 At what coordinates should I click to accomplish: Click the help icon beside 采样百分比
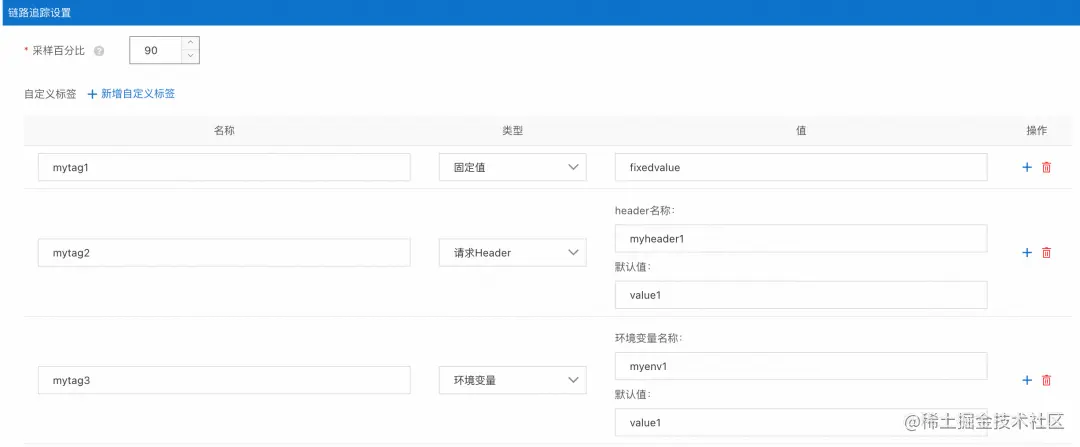pos(99,51)
